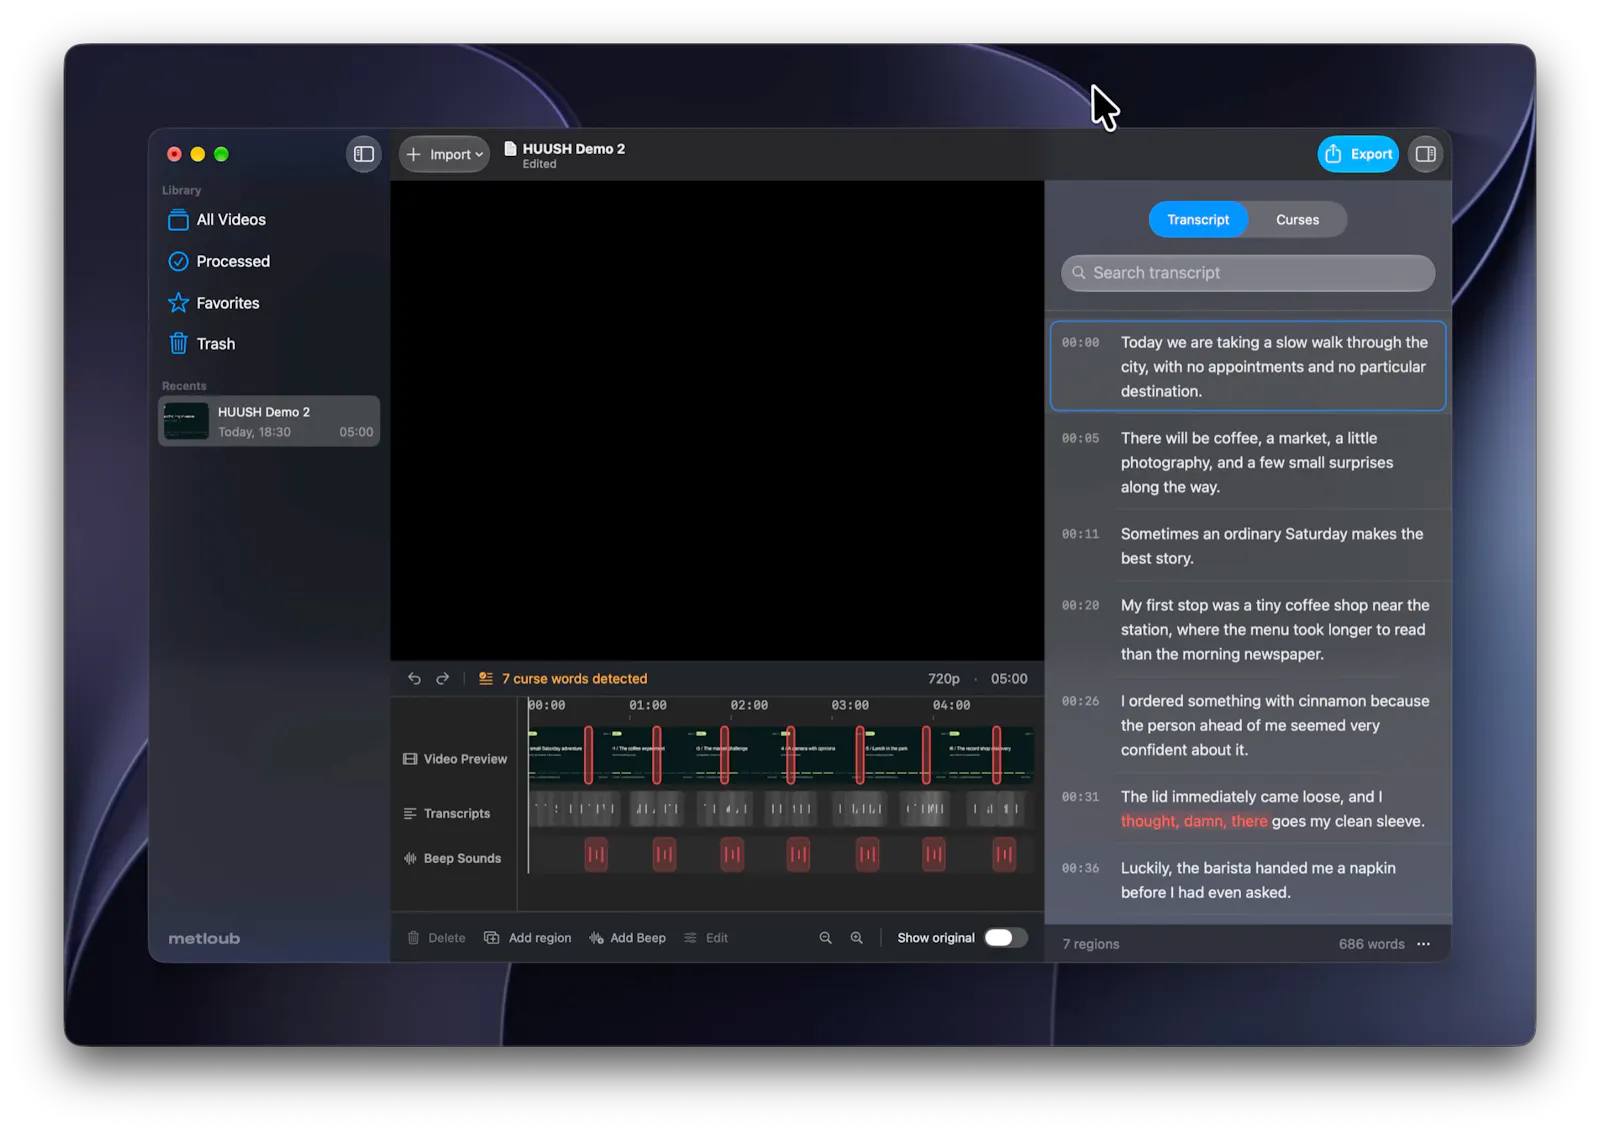Click the document icon beside HUUSH Demo 2 title

tap(510, 149)
